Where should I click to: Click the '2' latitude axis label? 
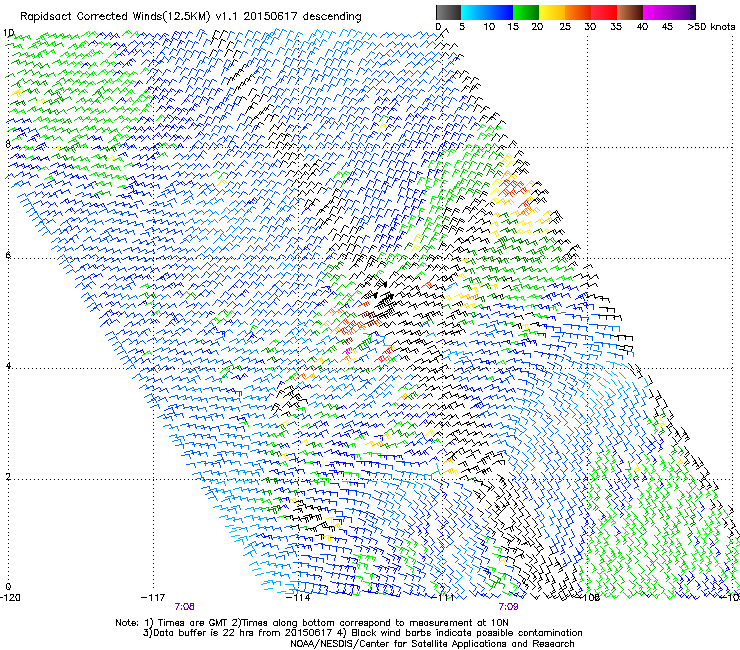click(x=8, y=477)
